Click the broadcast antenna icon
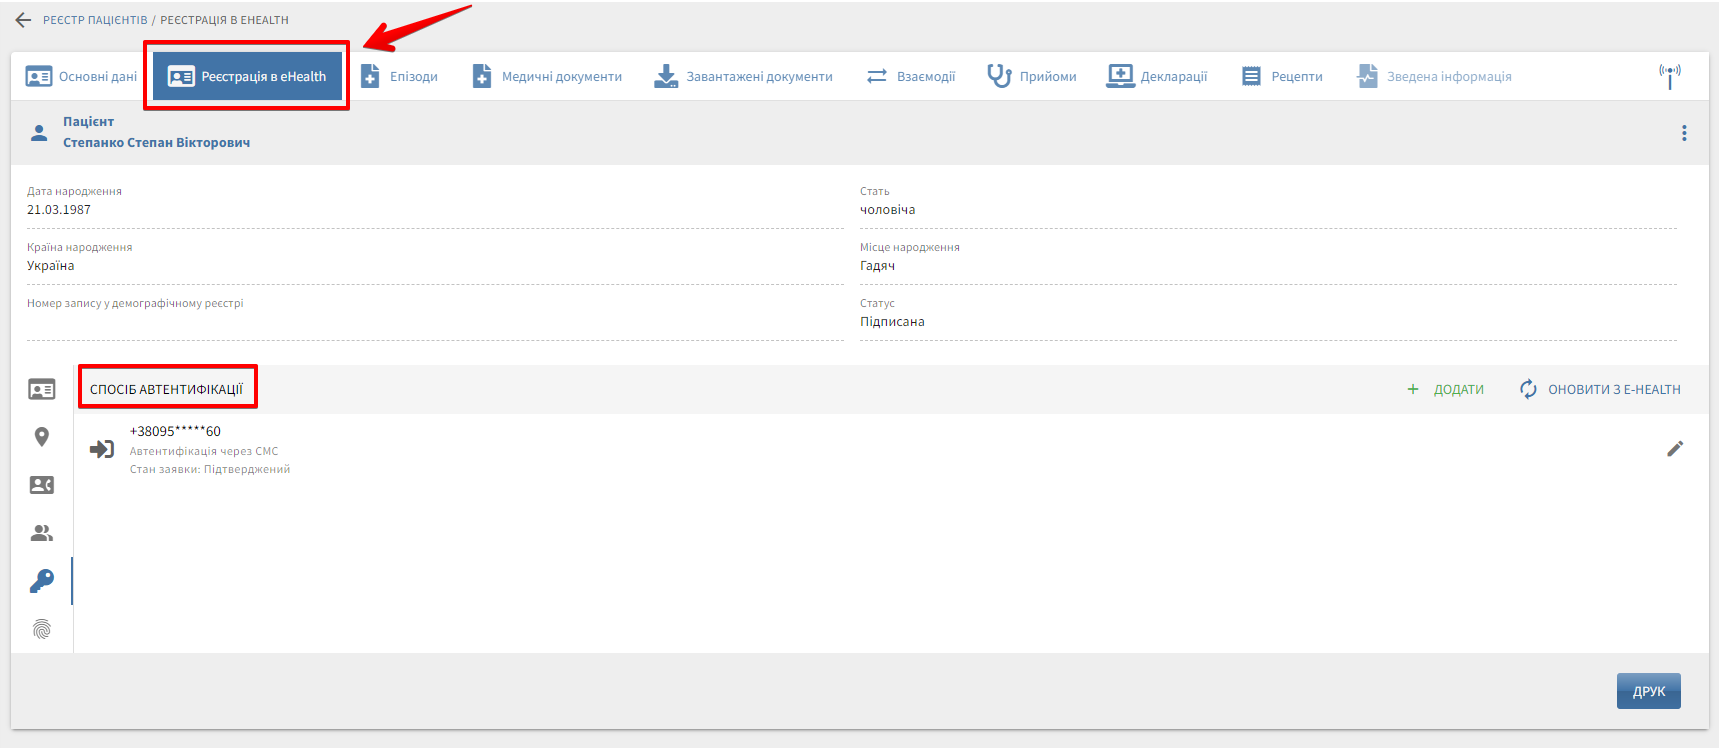 click(1669, 76)
